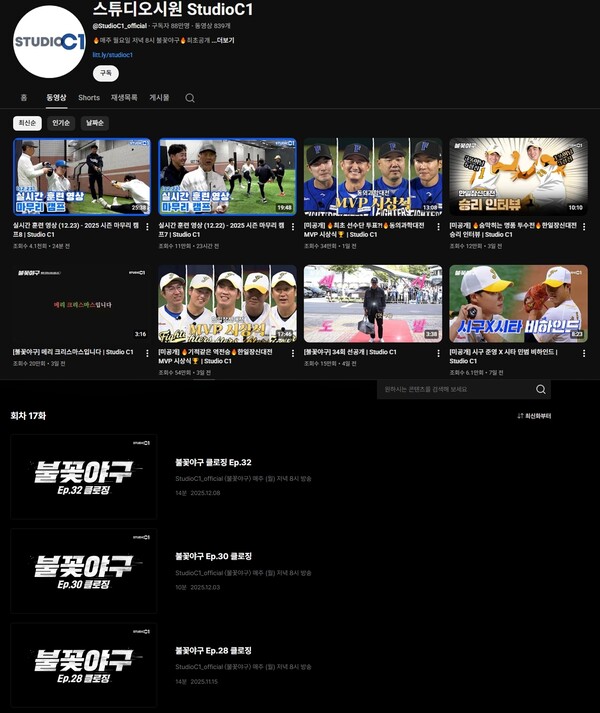Select the 인기순 filter chip
The height and width of the screenshot is (713, 600).
61,123
